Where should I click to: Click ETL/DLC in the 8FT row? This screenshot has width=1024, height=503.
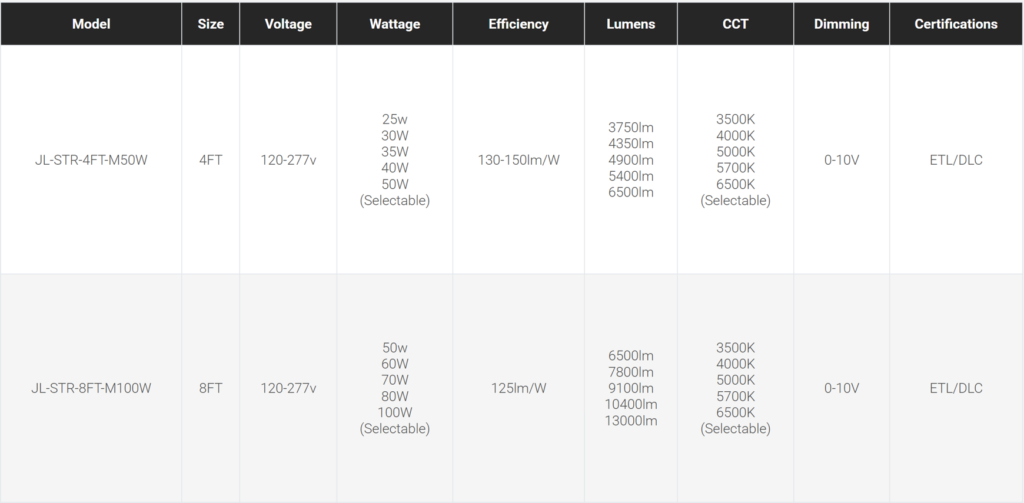(x=956, y=388)
